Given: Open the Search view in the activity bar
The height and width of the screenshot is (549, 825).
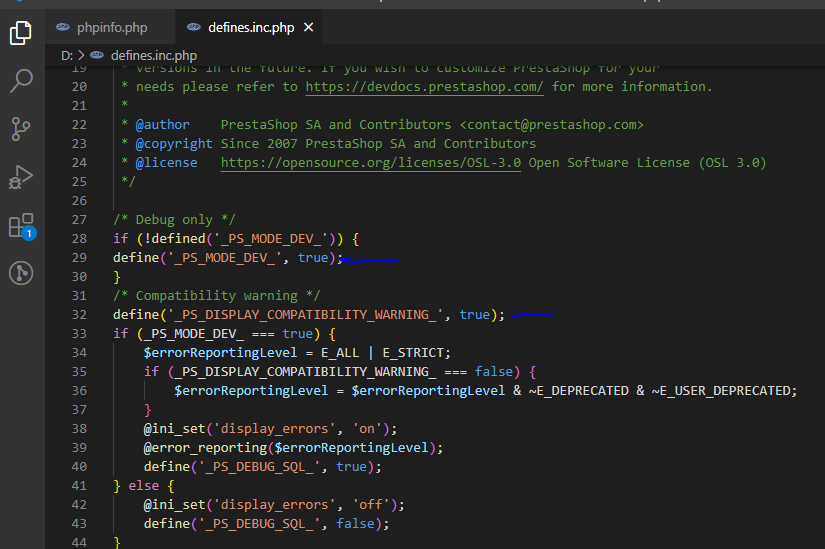Looking at the screenshot, I should [x=21, y=81].
